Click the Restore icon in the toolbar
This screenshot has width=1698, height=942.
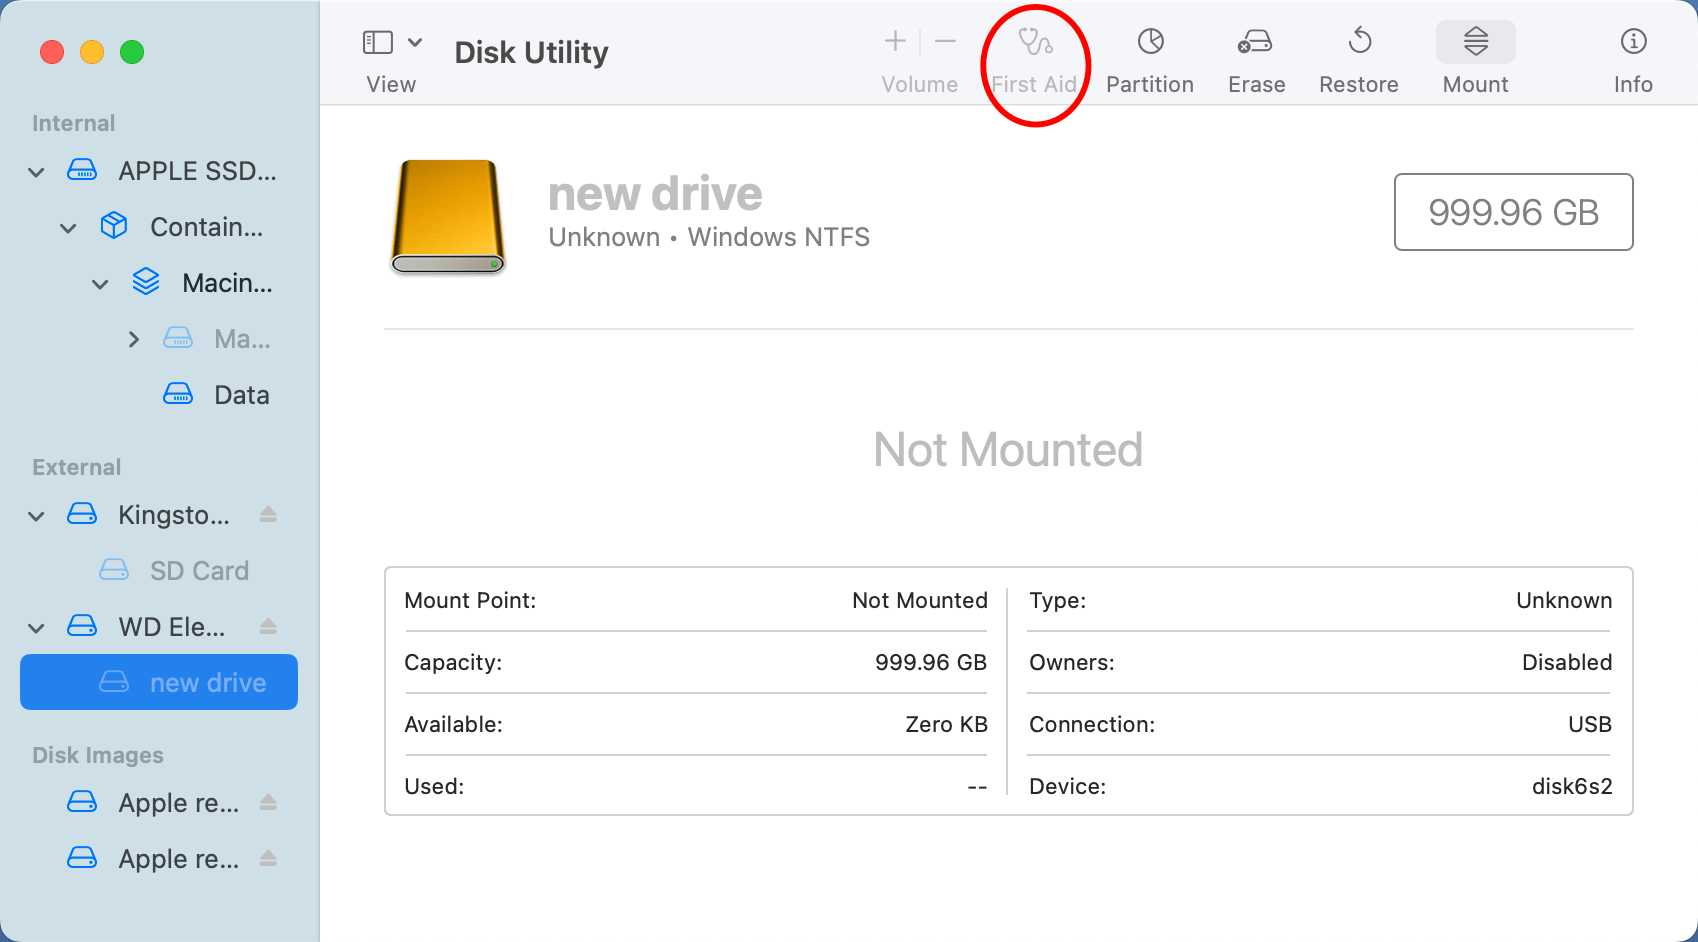[x=1358, y=55]
